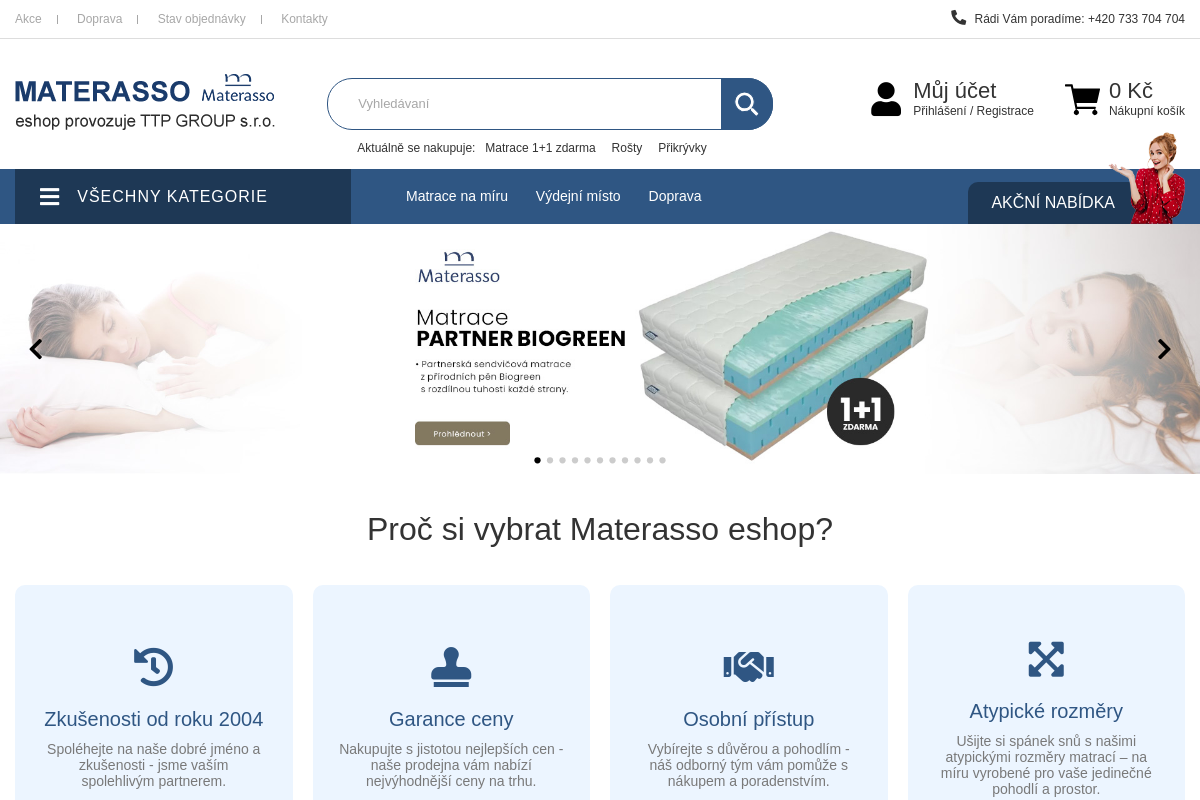
Task: Click the Zkušenosti od roku 2004 heading
Action: tap(154, 719)
